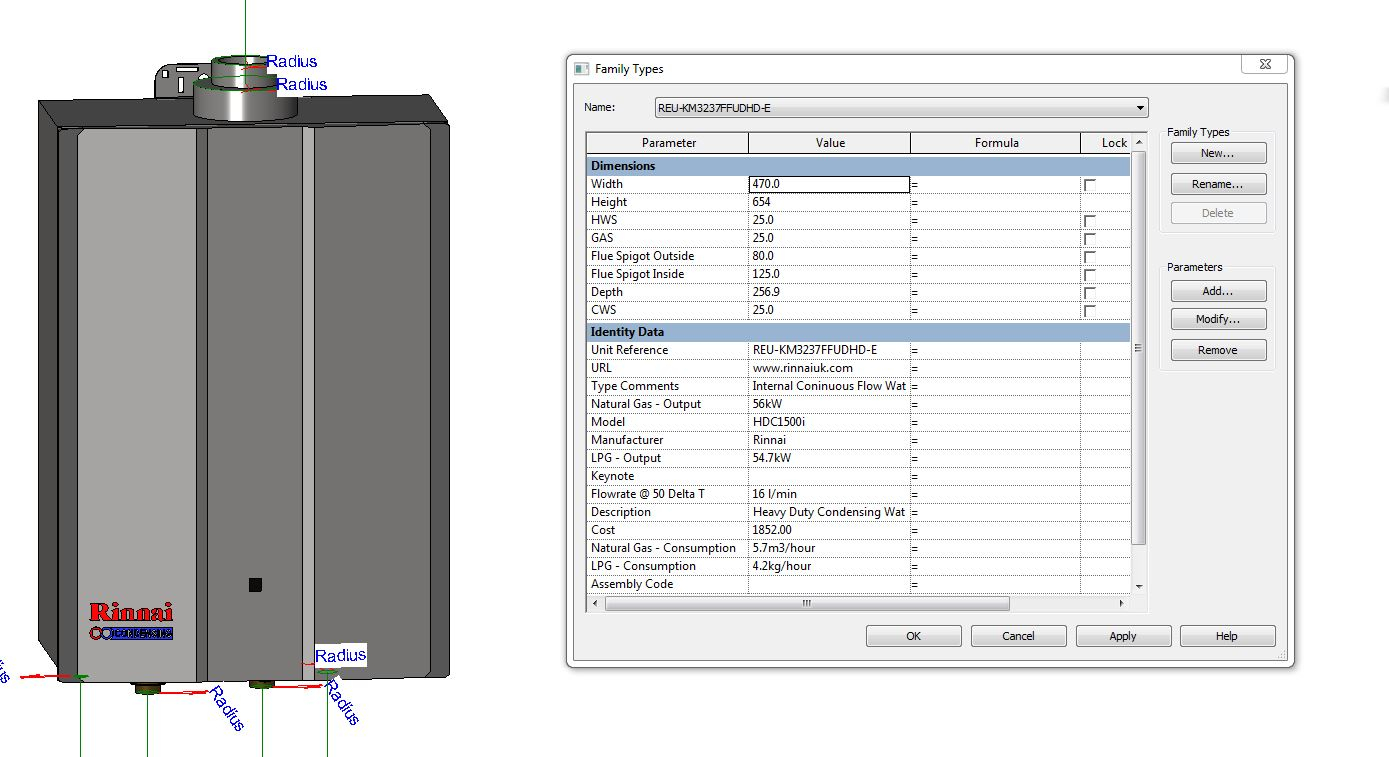The image size is (1389, 757).
Task: Click the Family Types dialog title icon
Action: (581, 69)
